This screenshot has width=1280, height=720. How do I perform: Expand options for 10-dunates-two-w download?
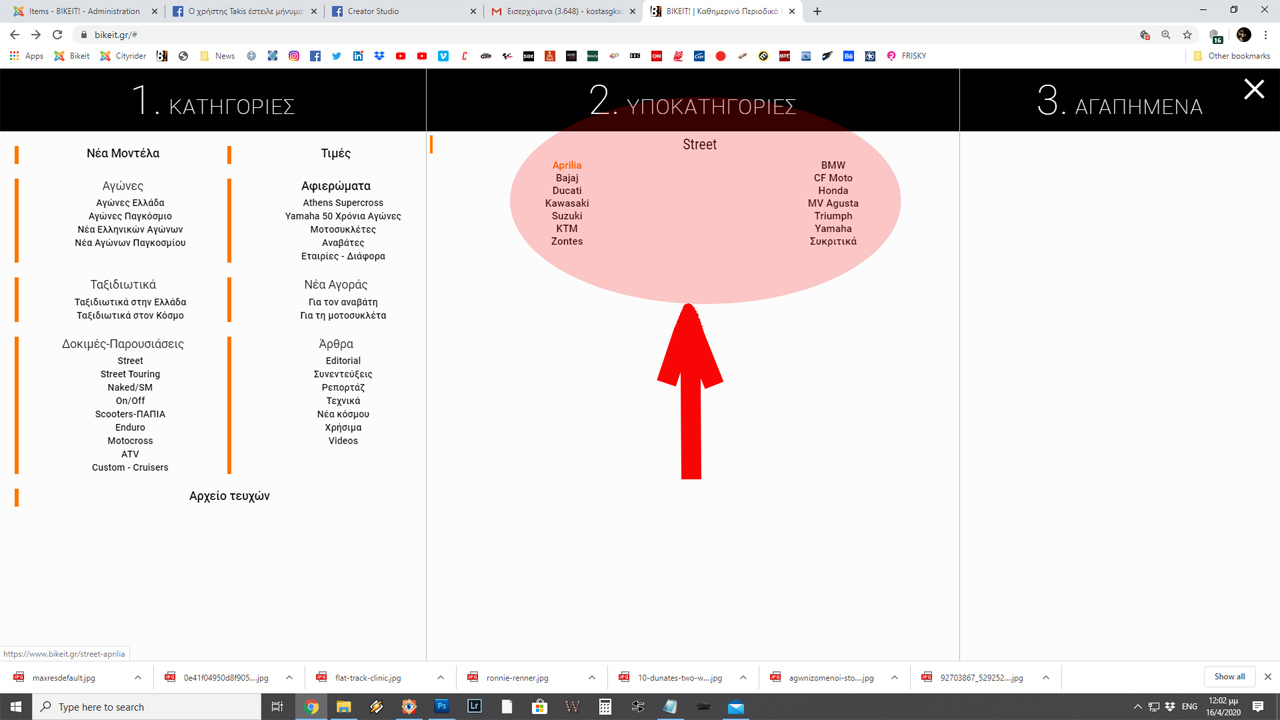tap(743, 677)
